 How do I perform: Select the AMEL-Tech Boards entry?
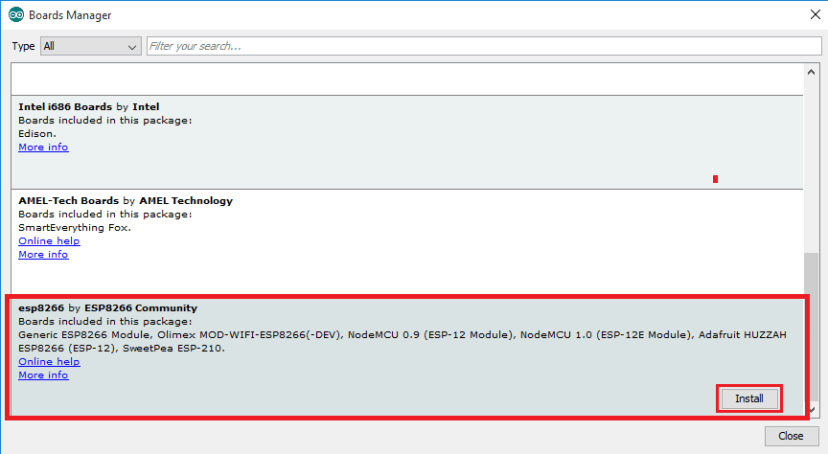400,225
